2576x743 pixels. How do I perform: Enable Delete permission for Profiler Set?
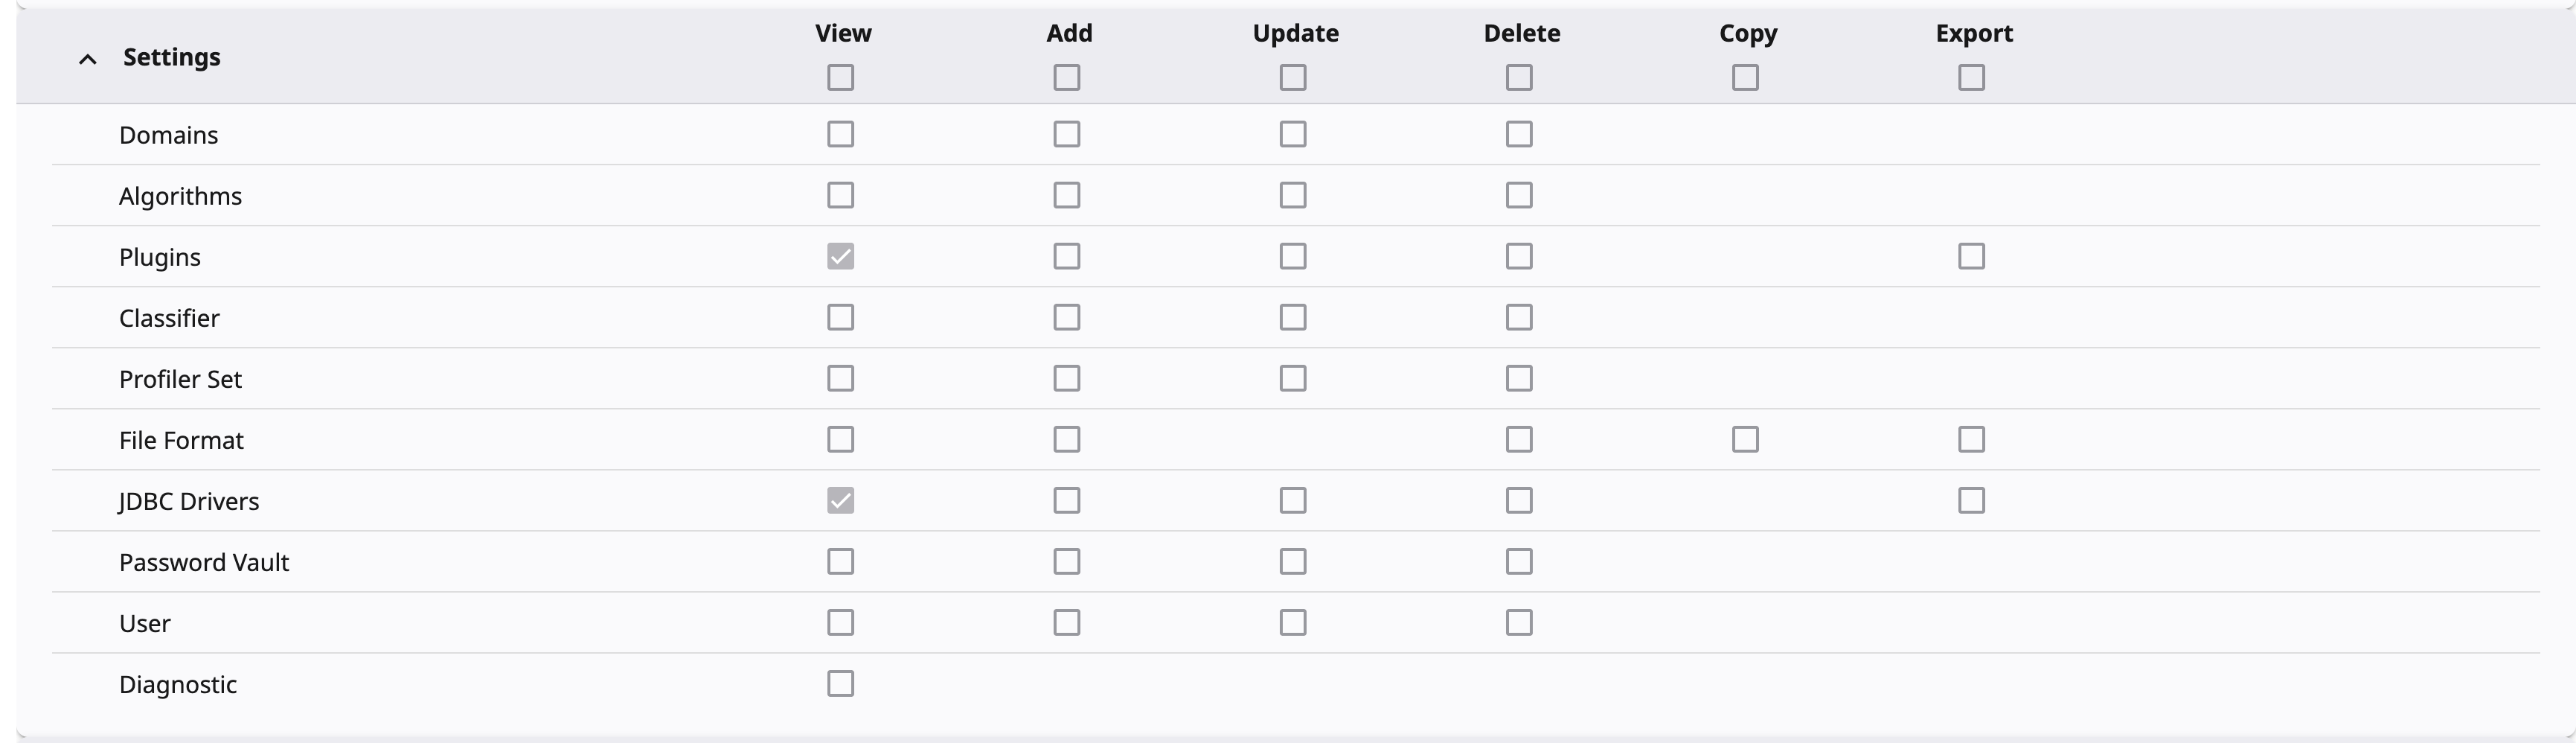tap(1519, 378)
